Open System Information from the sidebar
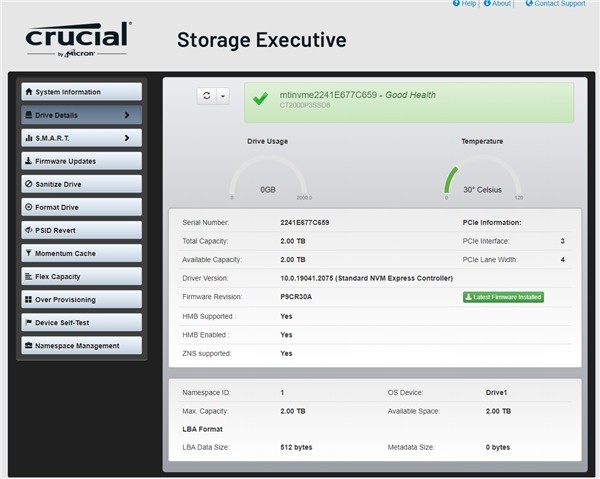This screenshot has height=479, width=600. click(82, 92)
